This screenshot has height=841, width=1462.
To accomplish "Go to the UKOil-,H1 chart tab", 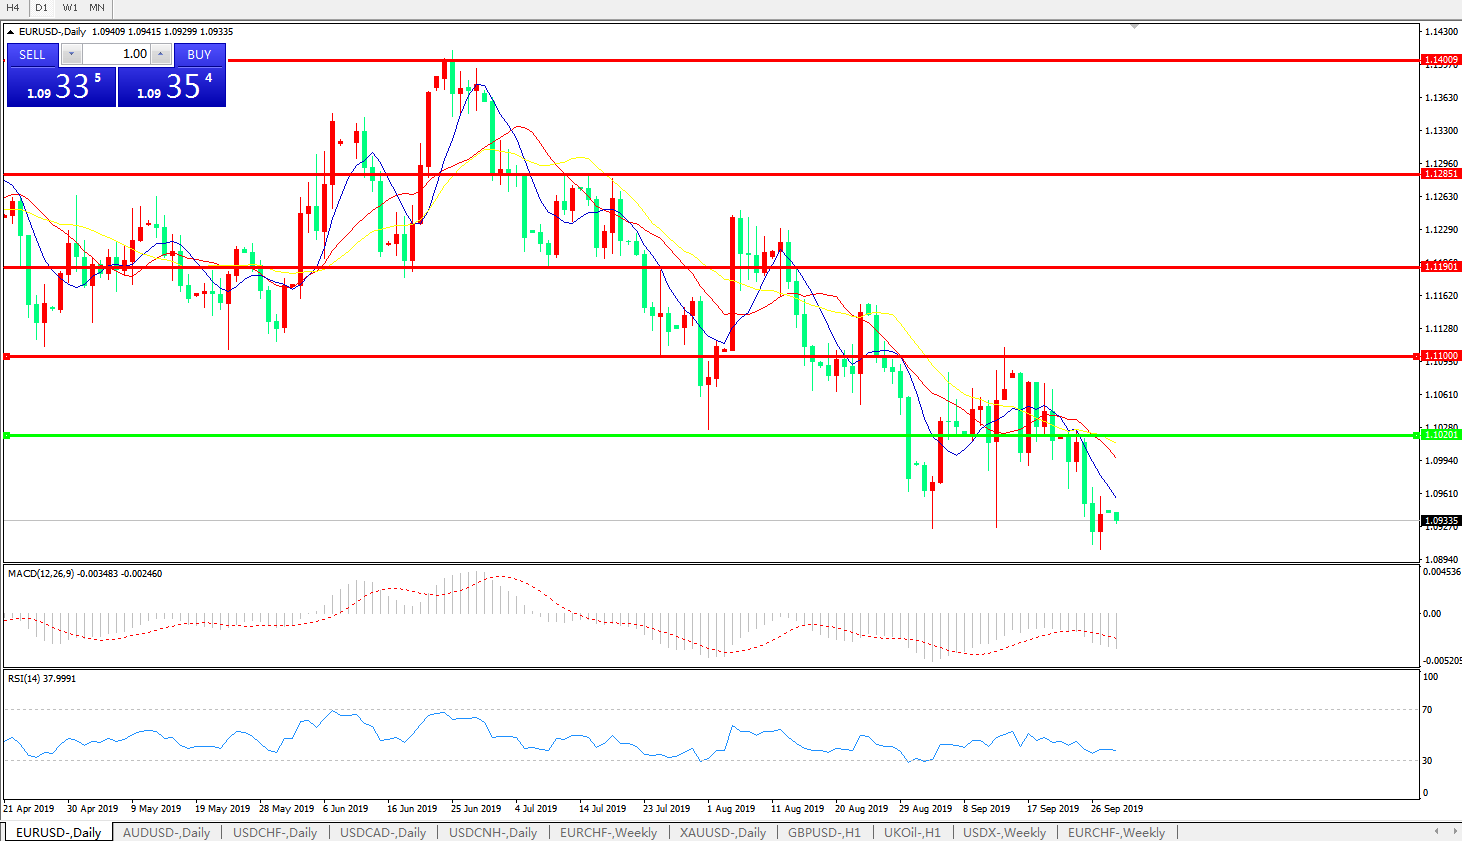I will (911, 832).
